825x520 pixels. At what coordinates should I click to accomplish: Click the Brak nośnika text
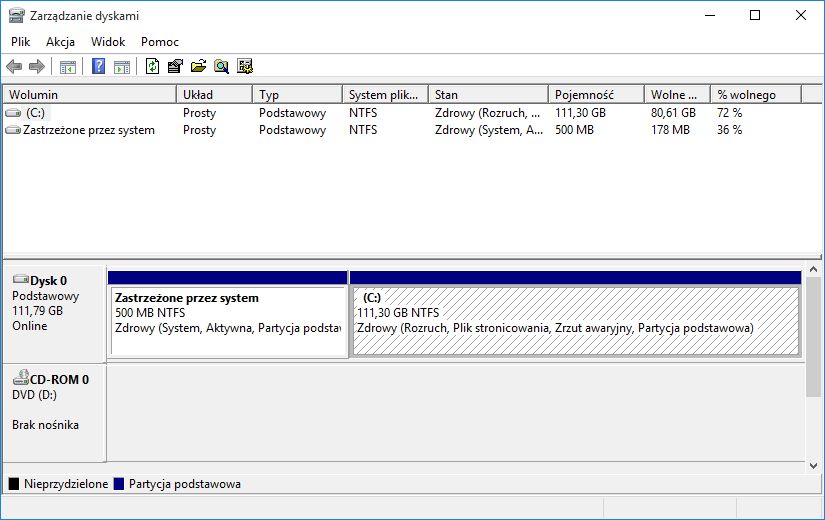(x=45, y=425)
